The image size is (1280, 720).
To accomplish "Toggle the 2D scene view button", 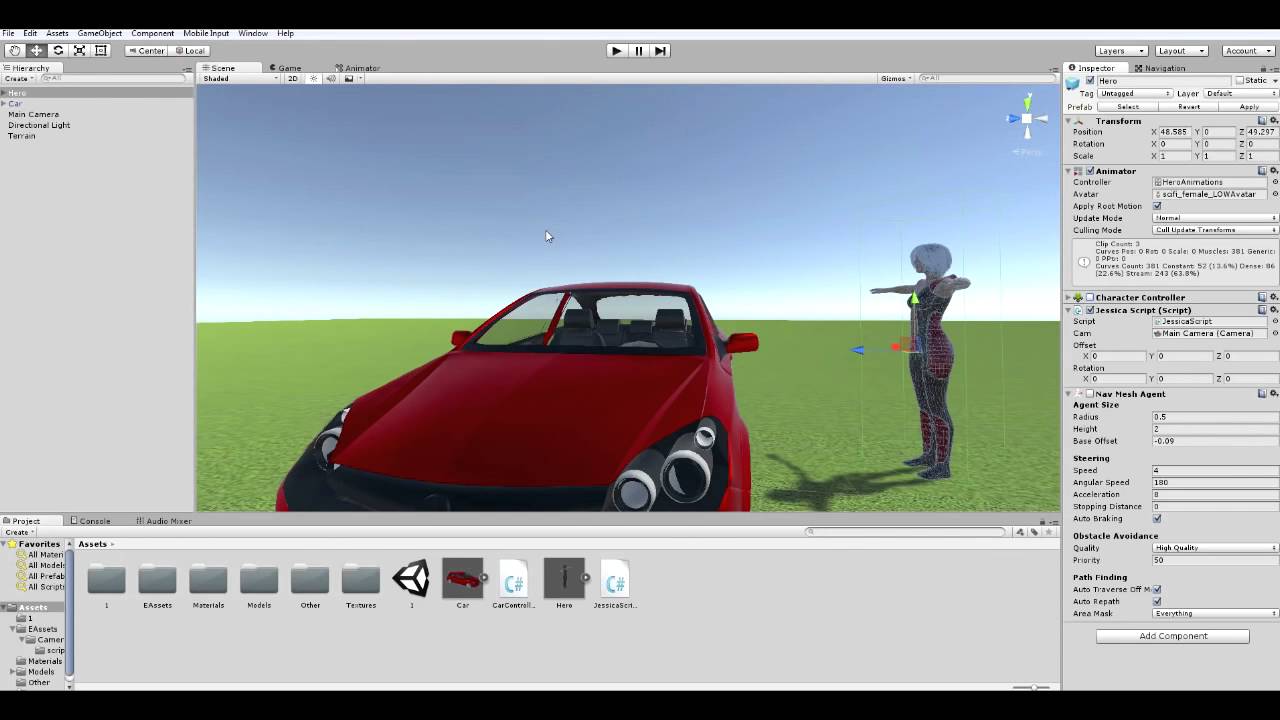I will 292,78.
